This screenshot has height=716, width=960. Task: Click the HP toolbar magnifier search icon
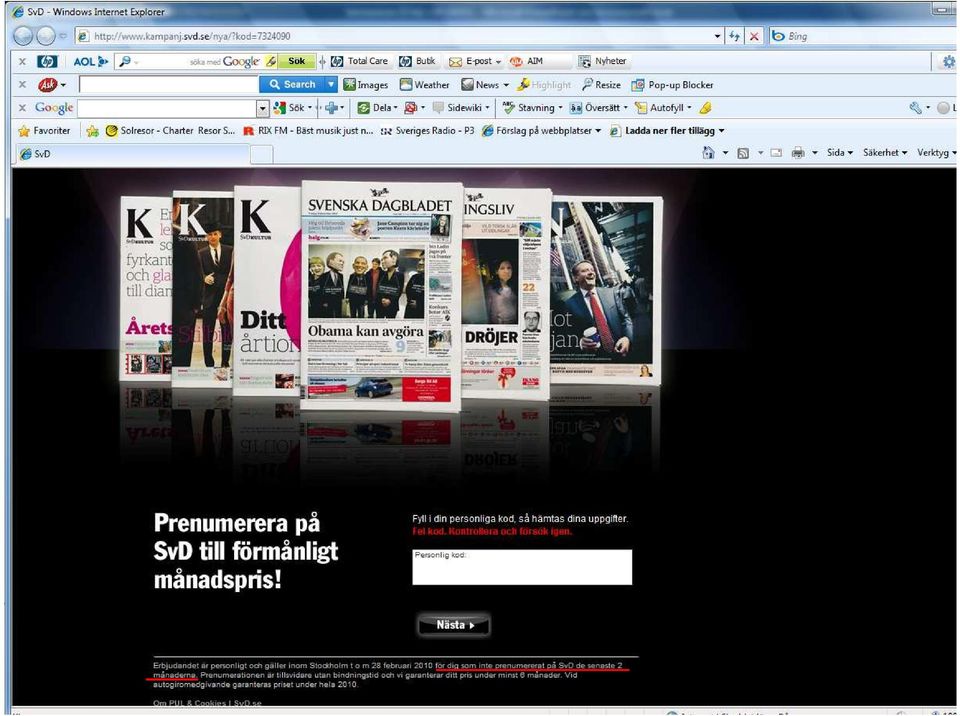point(125,61)
